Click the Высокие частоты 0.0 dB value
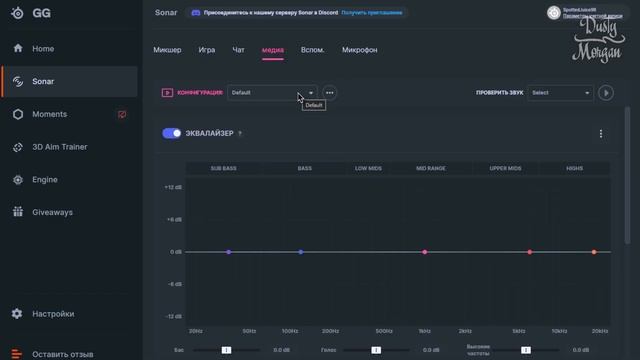640x360 pixels. (x=581, y=350)
